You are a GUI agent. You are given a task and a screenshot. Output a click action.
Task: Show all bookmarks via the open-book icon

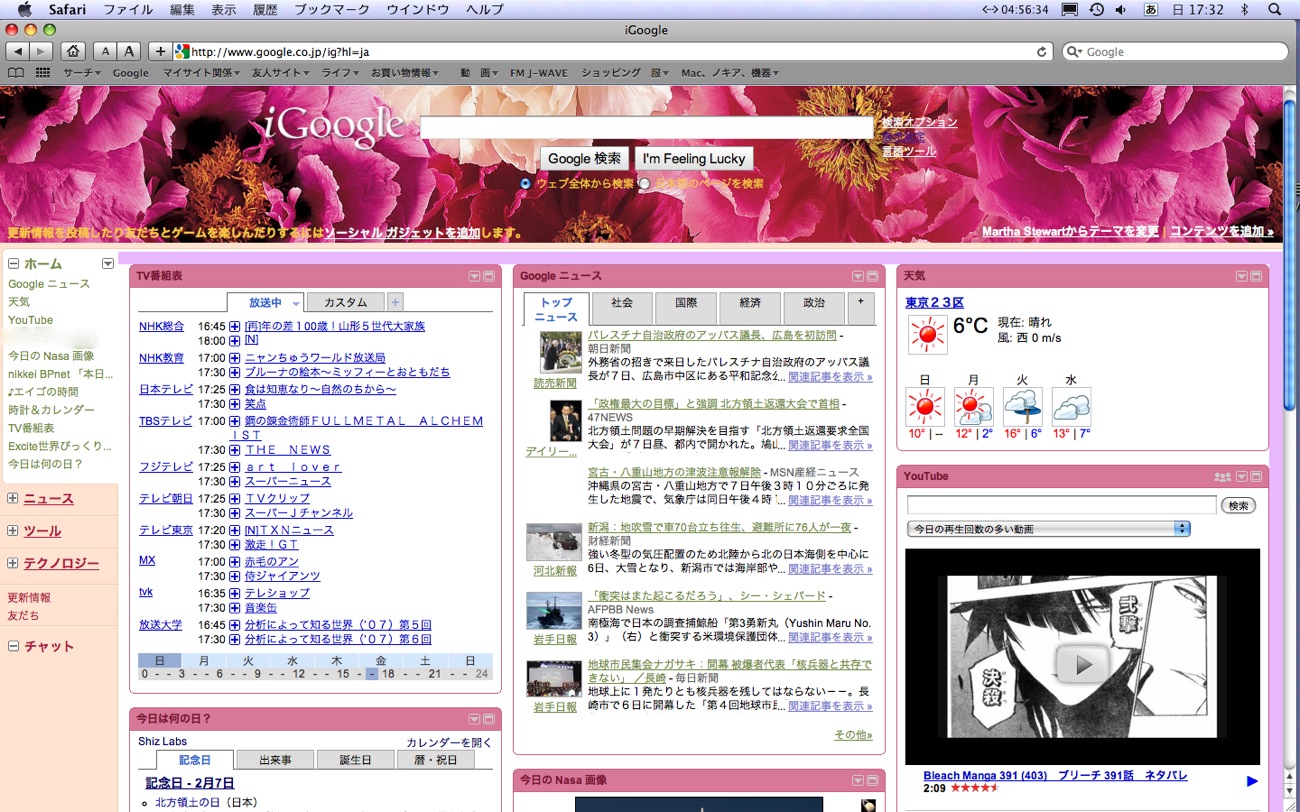(16, 73)
